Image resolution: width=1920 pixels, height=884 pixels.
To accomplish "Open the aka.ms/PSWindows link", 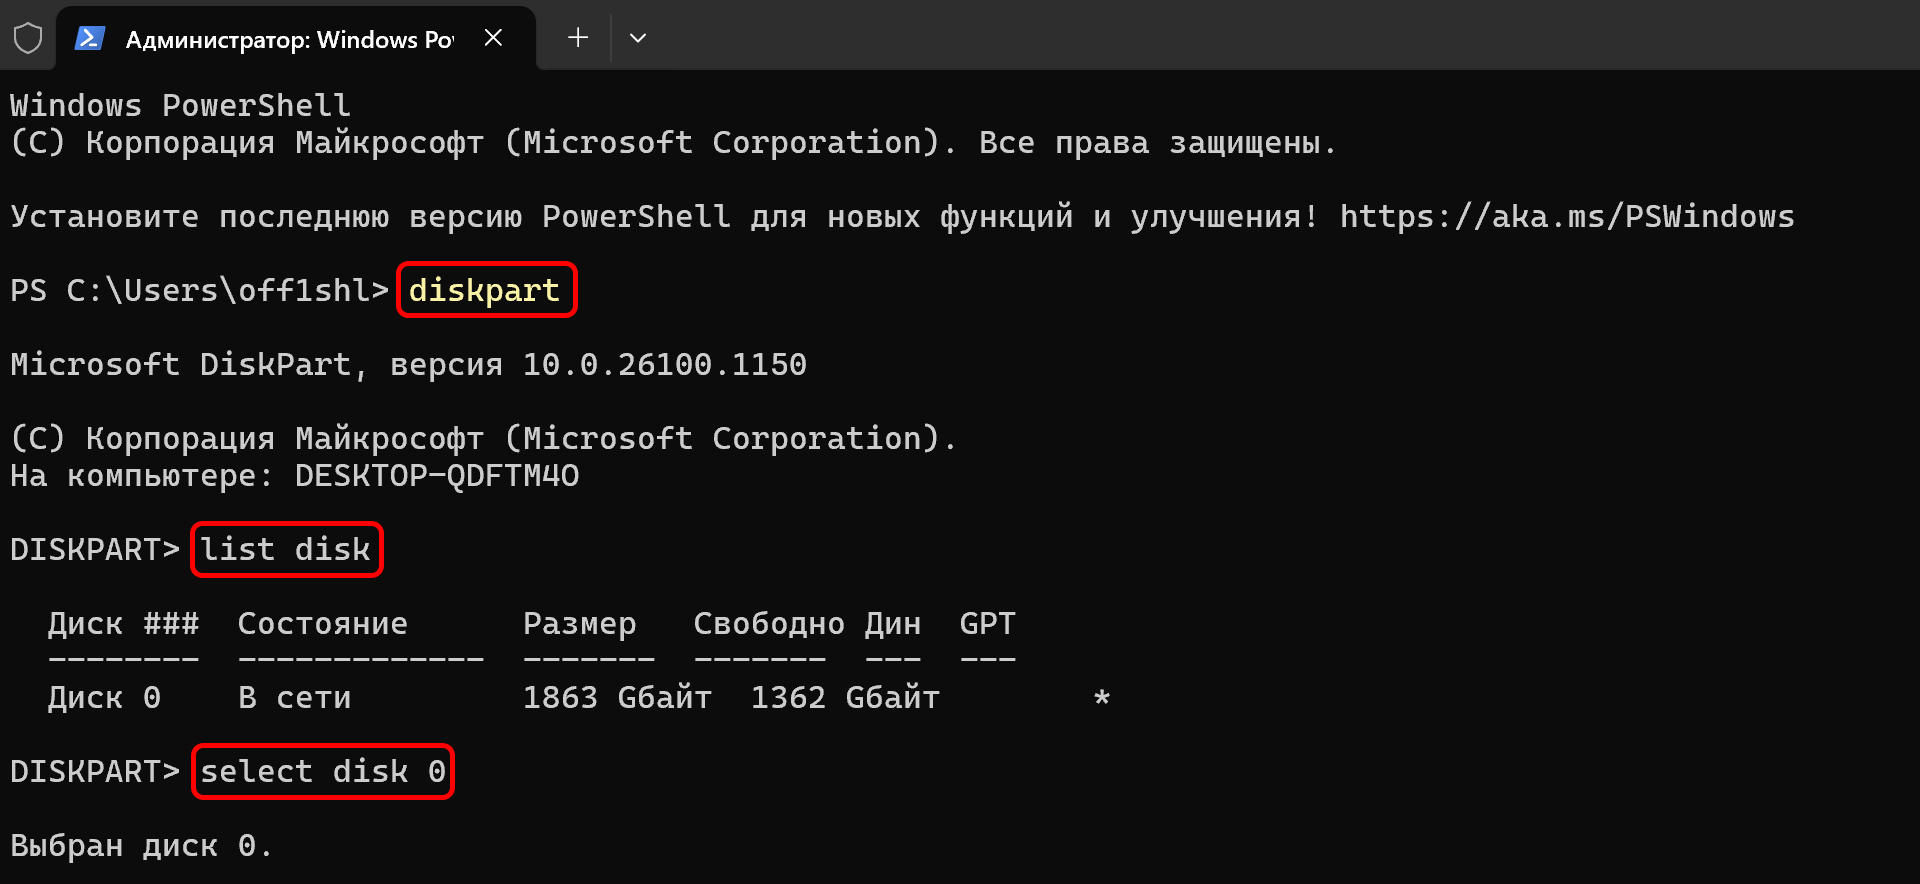I will 1566,216.
